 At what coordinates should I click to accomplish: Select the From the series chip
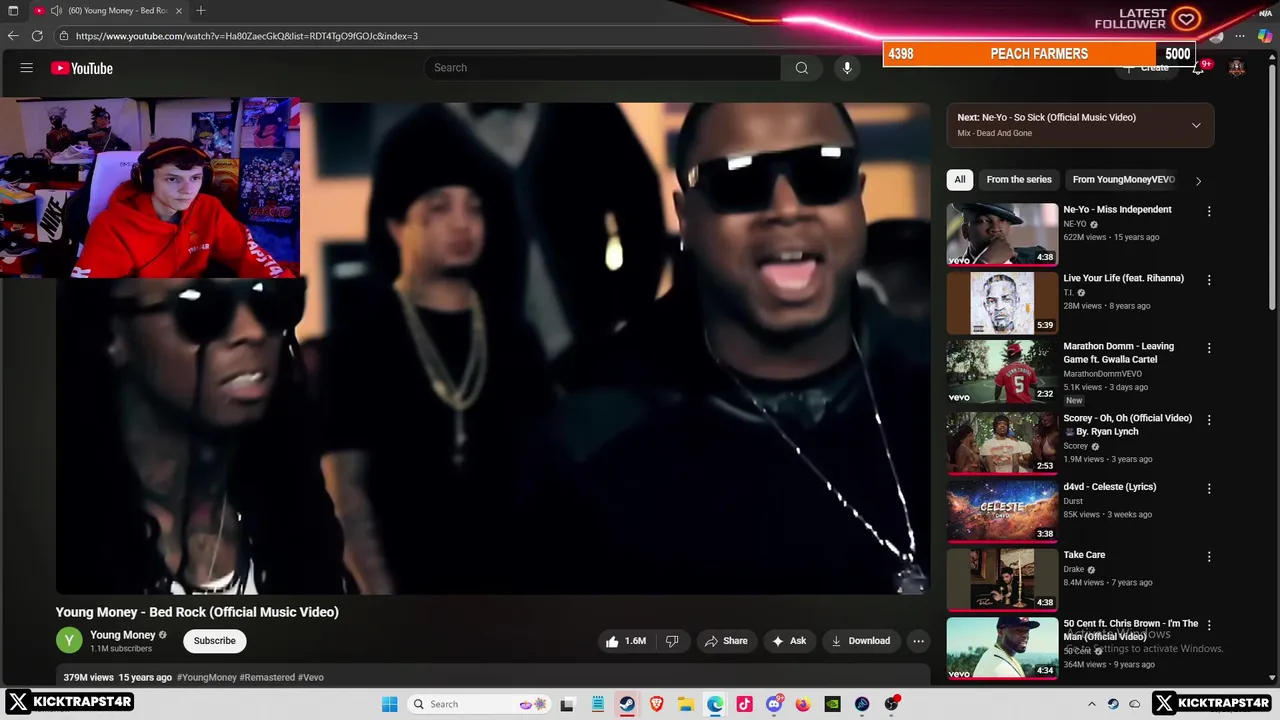pos(1019,180)
